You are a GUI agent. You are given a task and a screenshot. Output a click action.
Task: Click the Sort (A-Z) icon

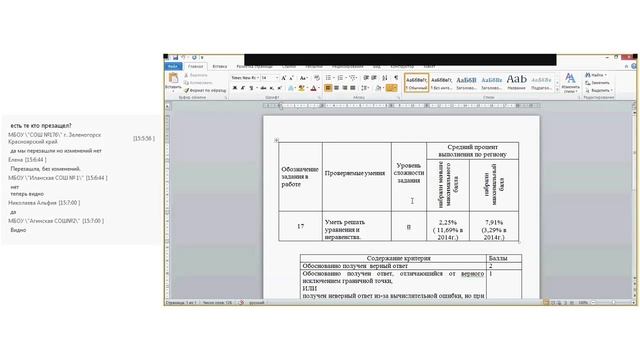[384, 78]
